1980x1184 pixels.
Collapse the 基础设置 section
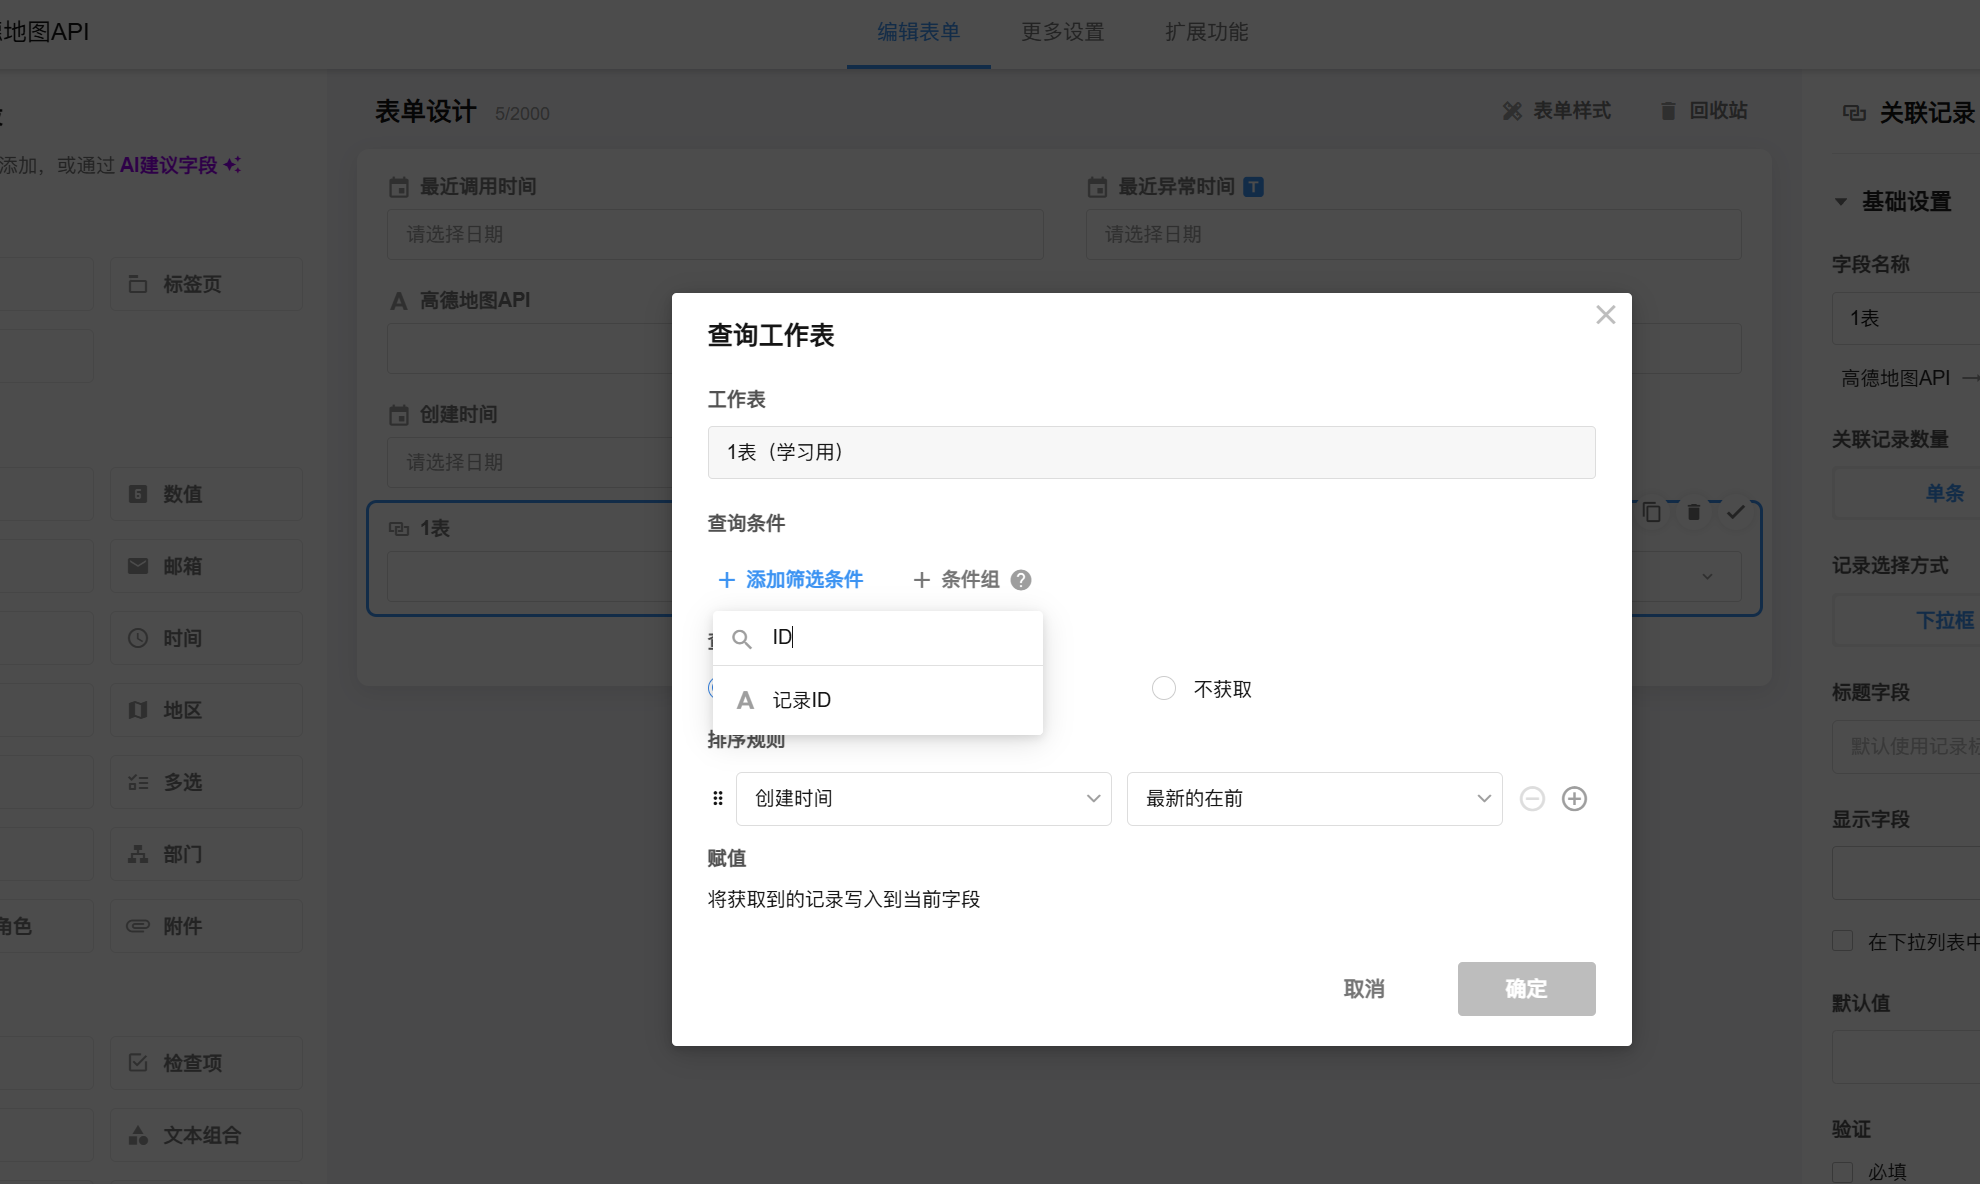click(1841, 202)
